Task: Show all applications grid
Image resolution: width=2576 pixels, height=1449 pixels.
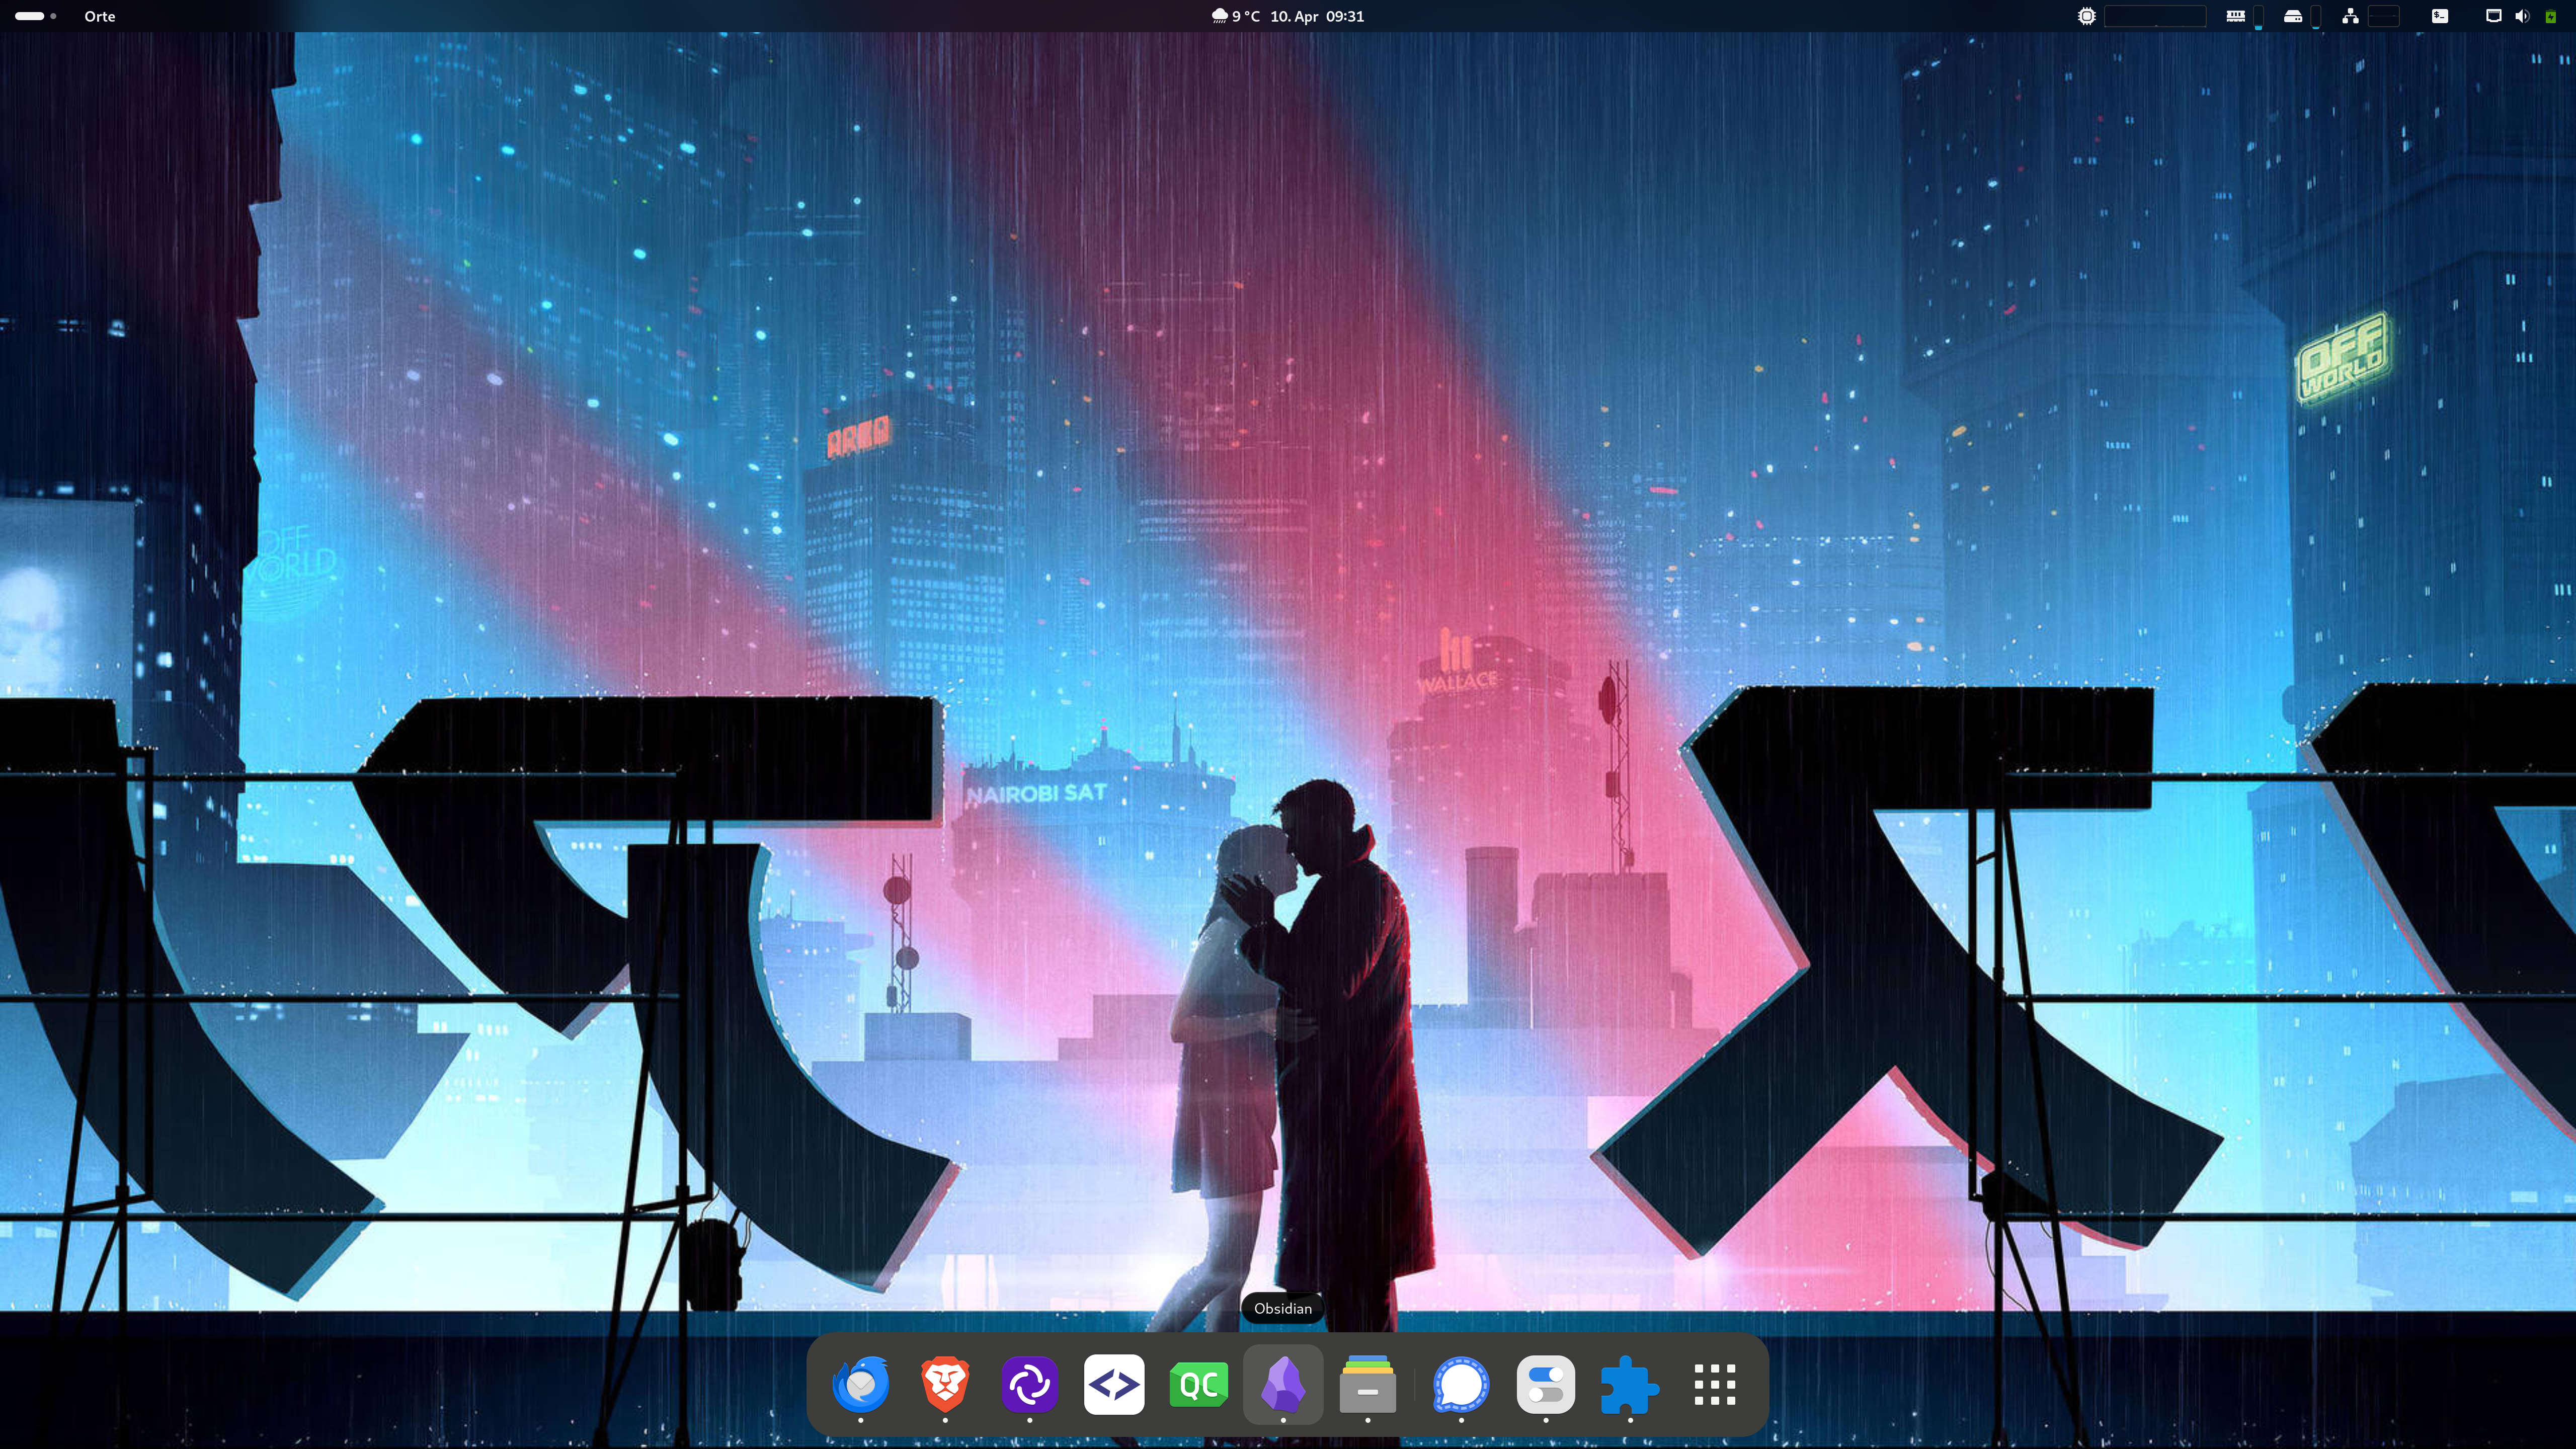Action: point(1714,1385)
